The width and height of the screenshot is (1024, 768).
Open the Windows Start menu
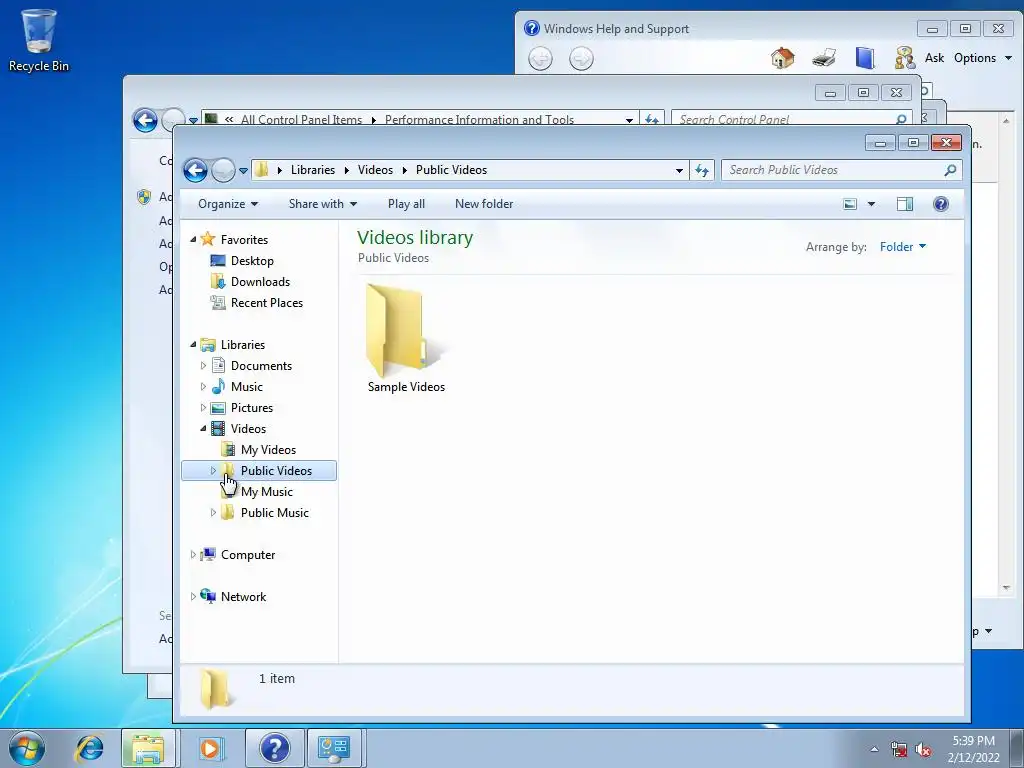click(27, 748)
